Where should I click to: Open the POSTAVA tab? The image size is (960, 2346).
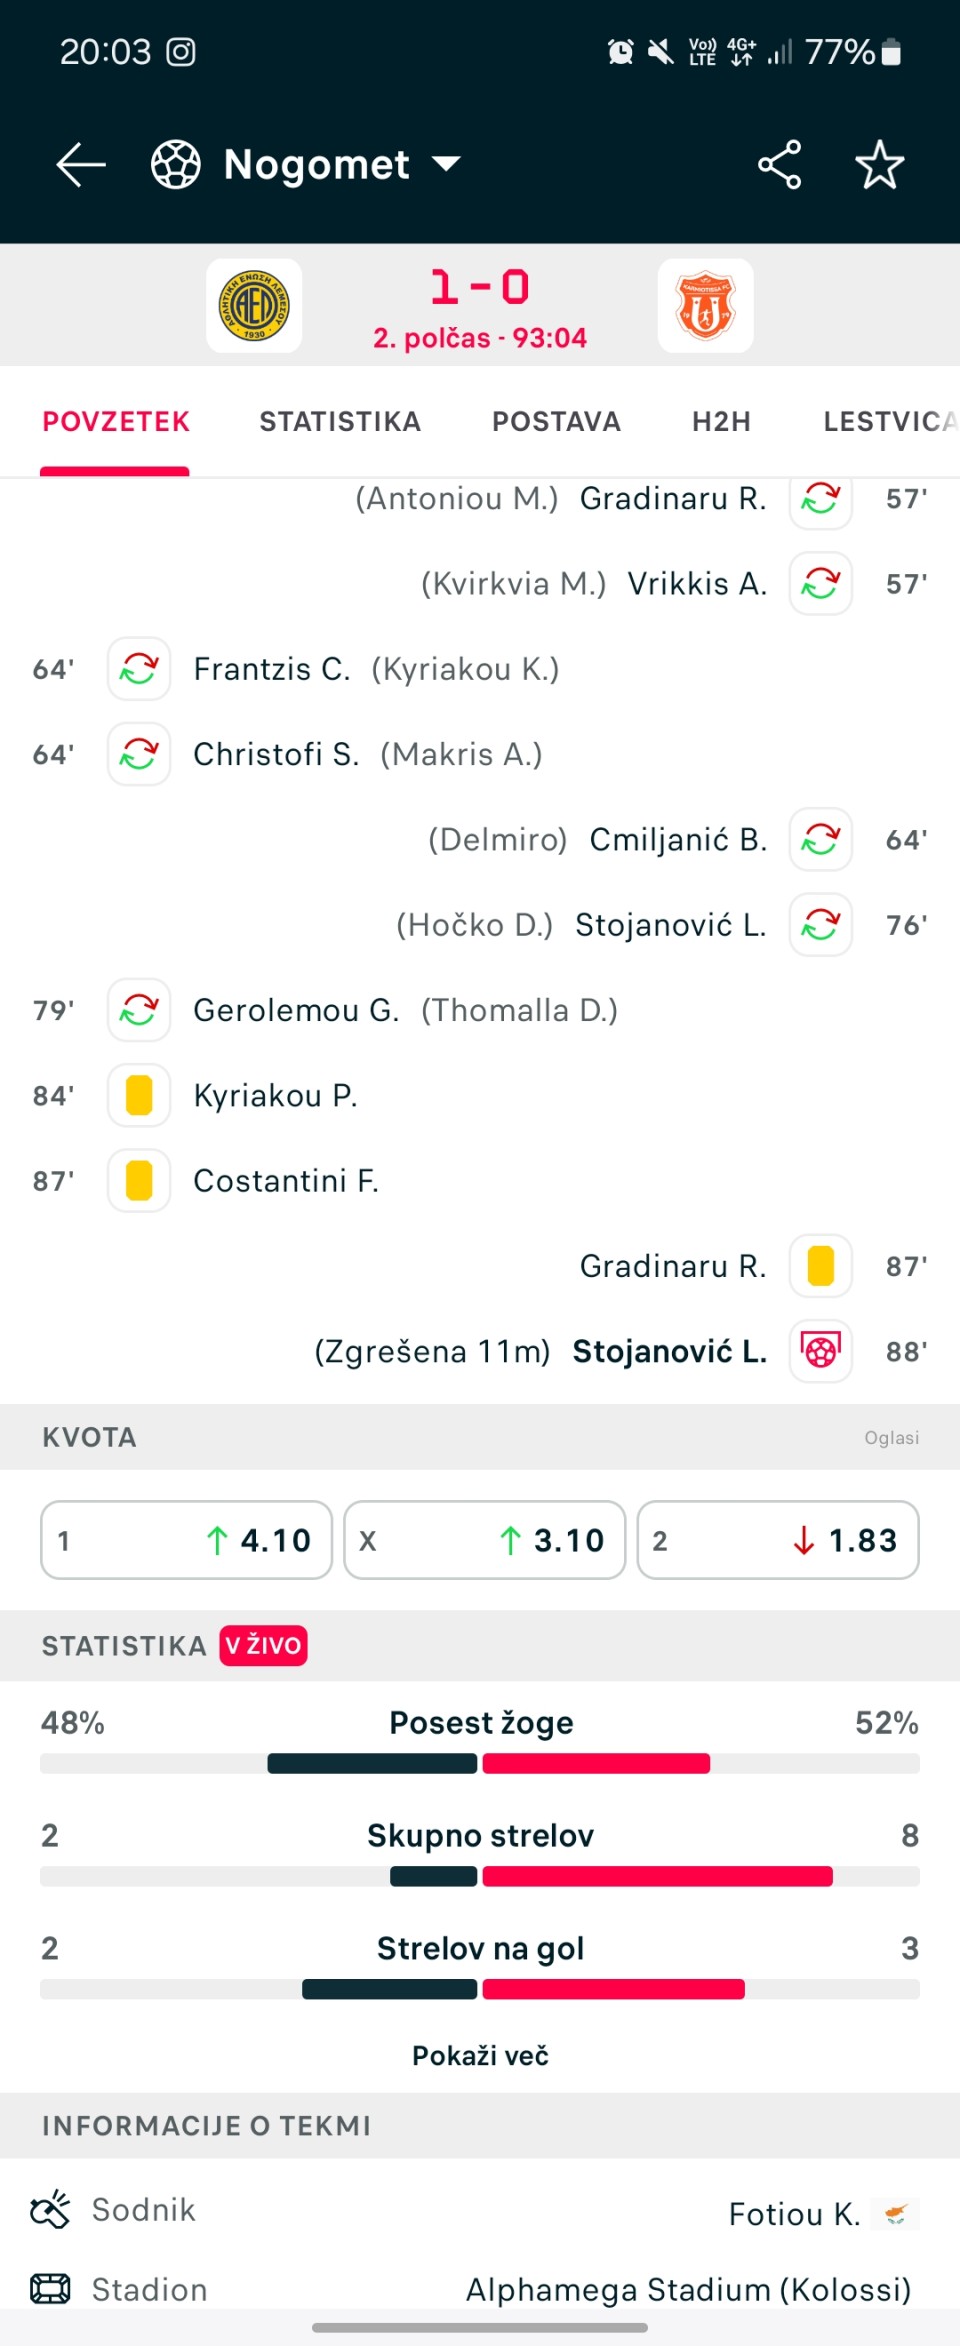point(557,422)
